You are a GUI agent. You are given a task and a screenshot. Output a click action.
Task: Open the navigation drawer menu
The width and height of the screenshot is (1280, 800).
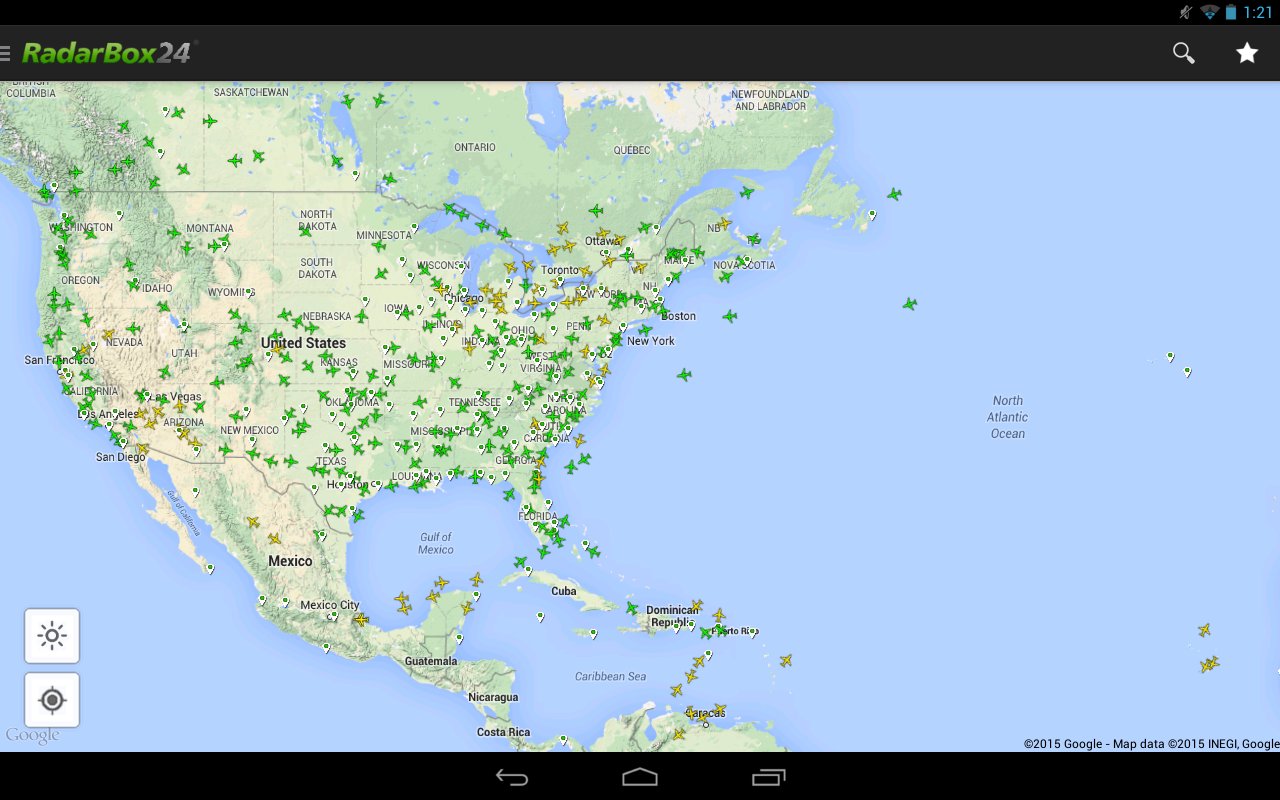pos(8,52)
